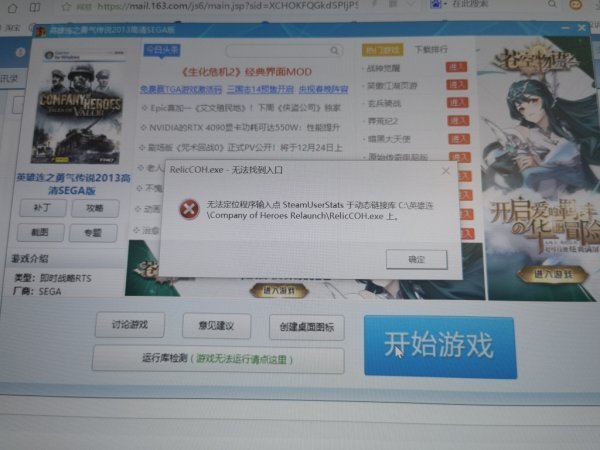Viewport: 600px width, 450px height.
Task: Open the 攻略 guide button
Action: [95, 208]
